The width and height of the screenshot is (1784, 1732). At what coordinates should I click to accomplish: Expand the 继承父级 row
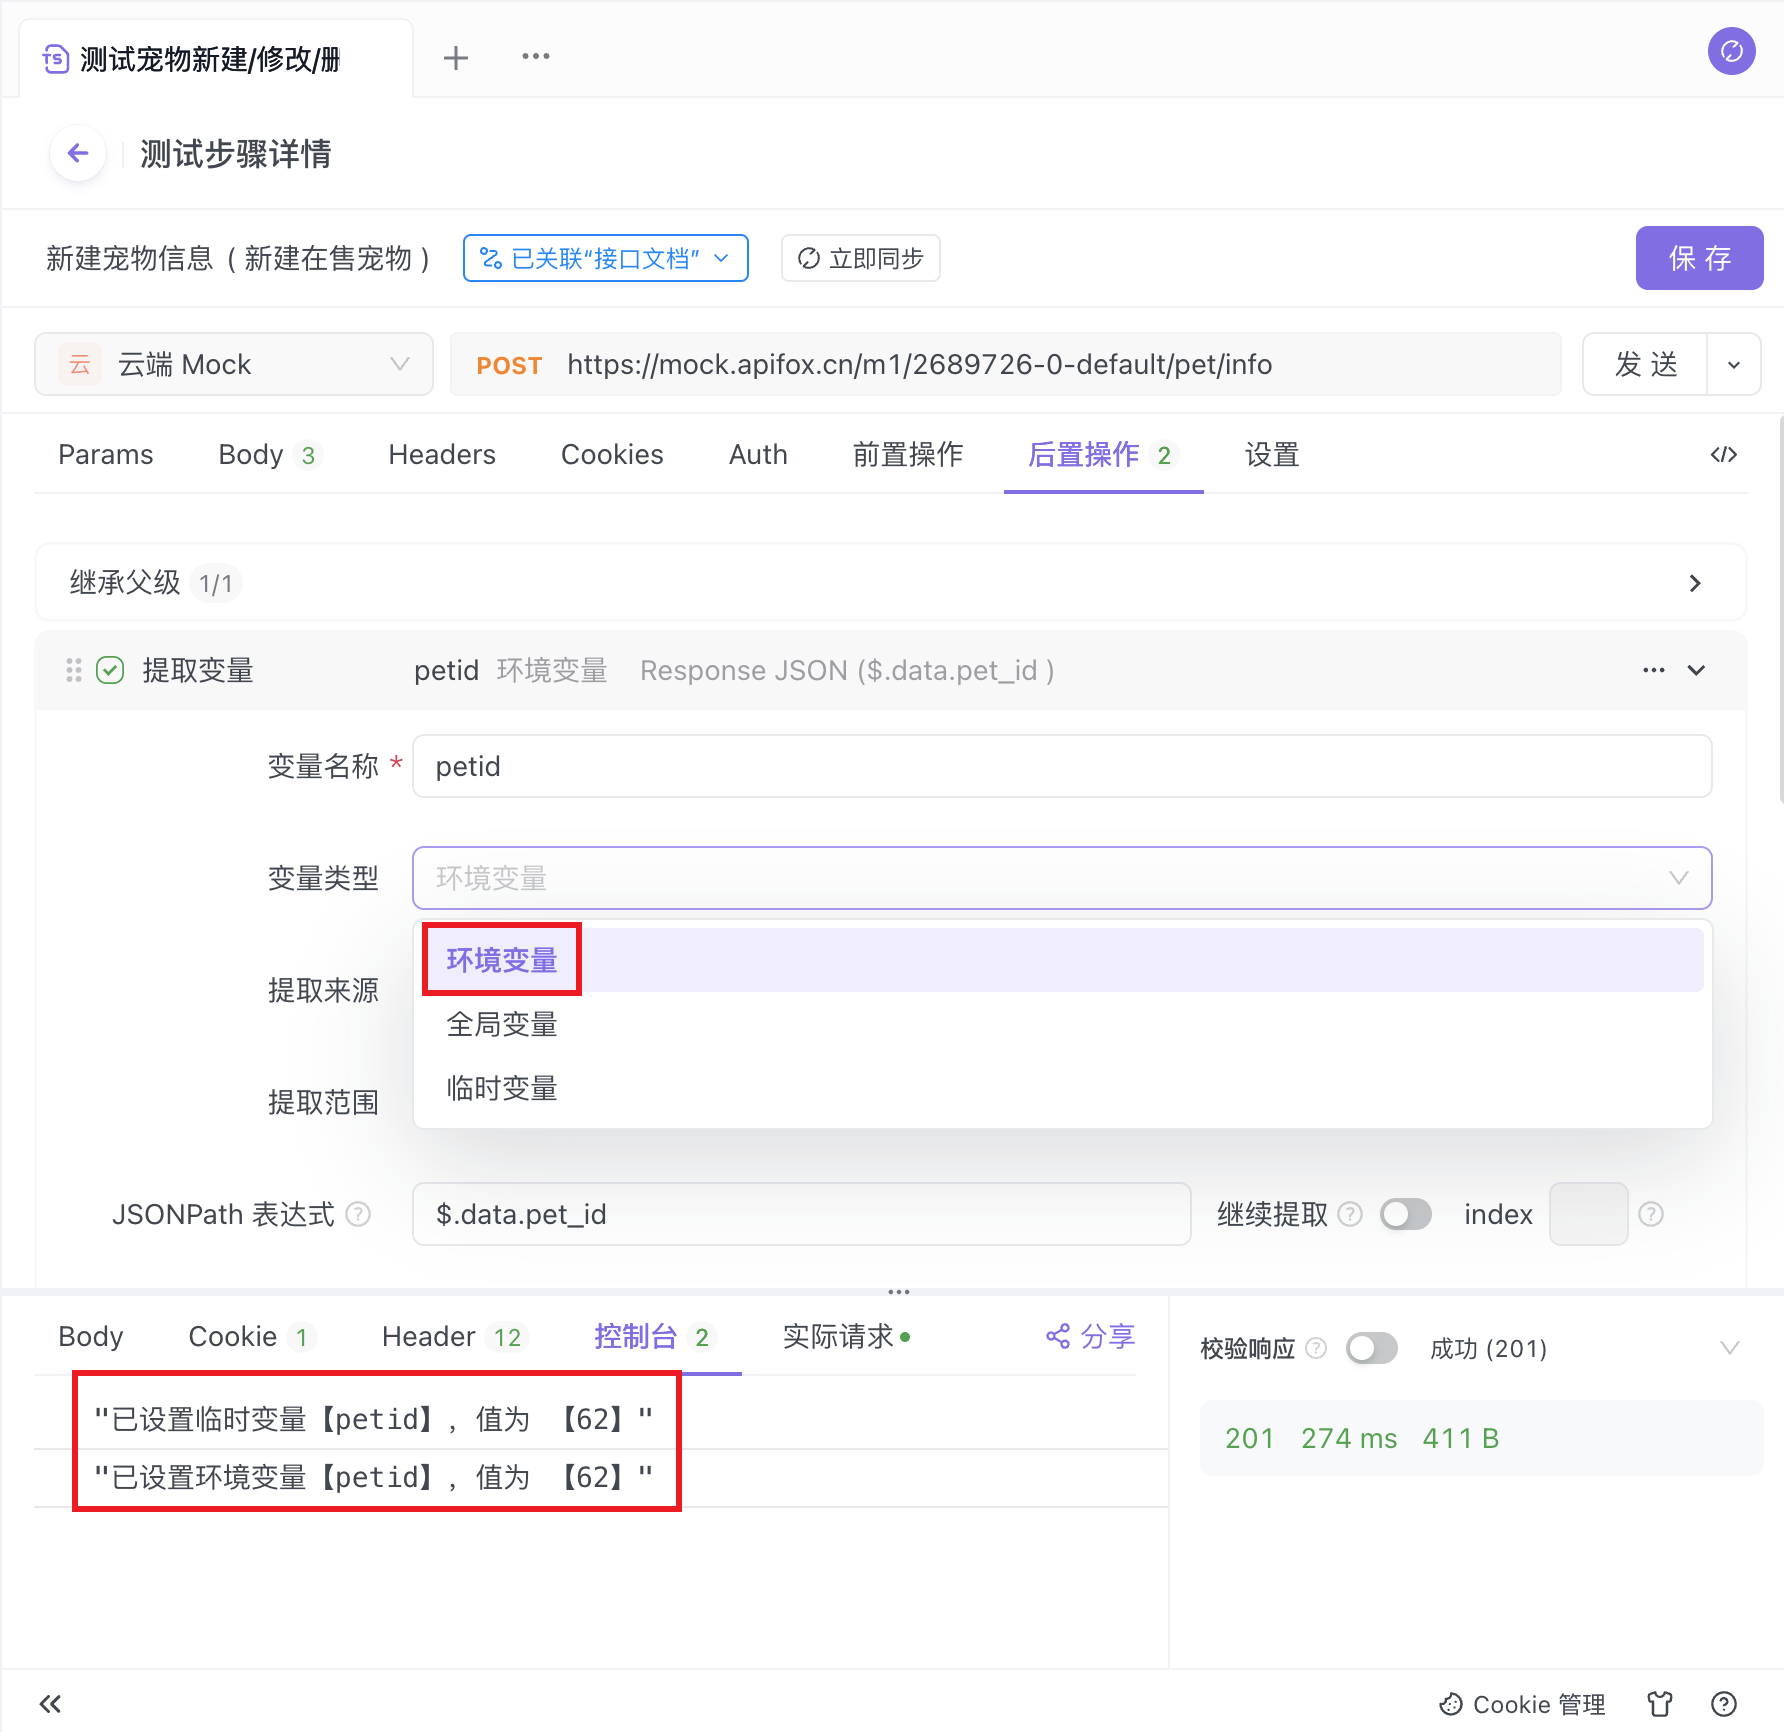pos(1694,583)
